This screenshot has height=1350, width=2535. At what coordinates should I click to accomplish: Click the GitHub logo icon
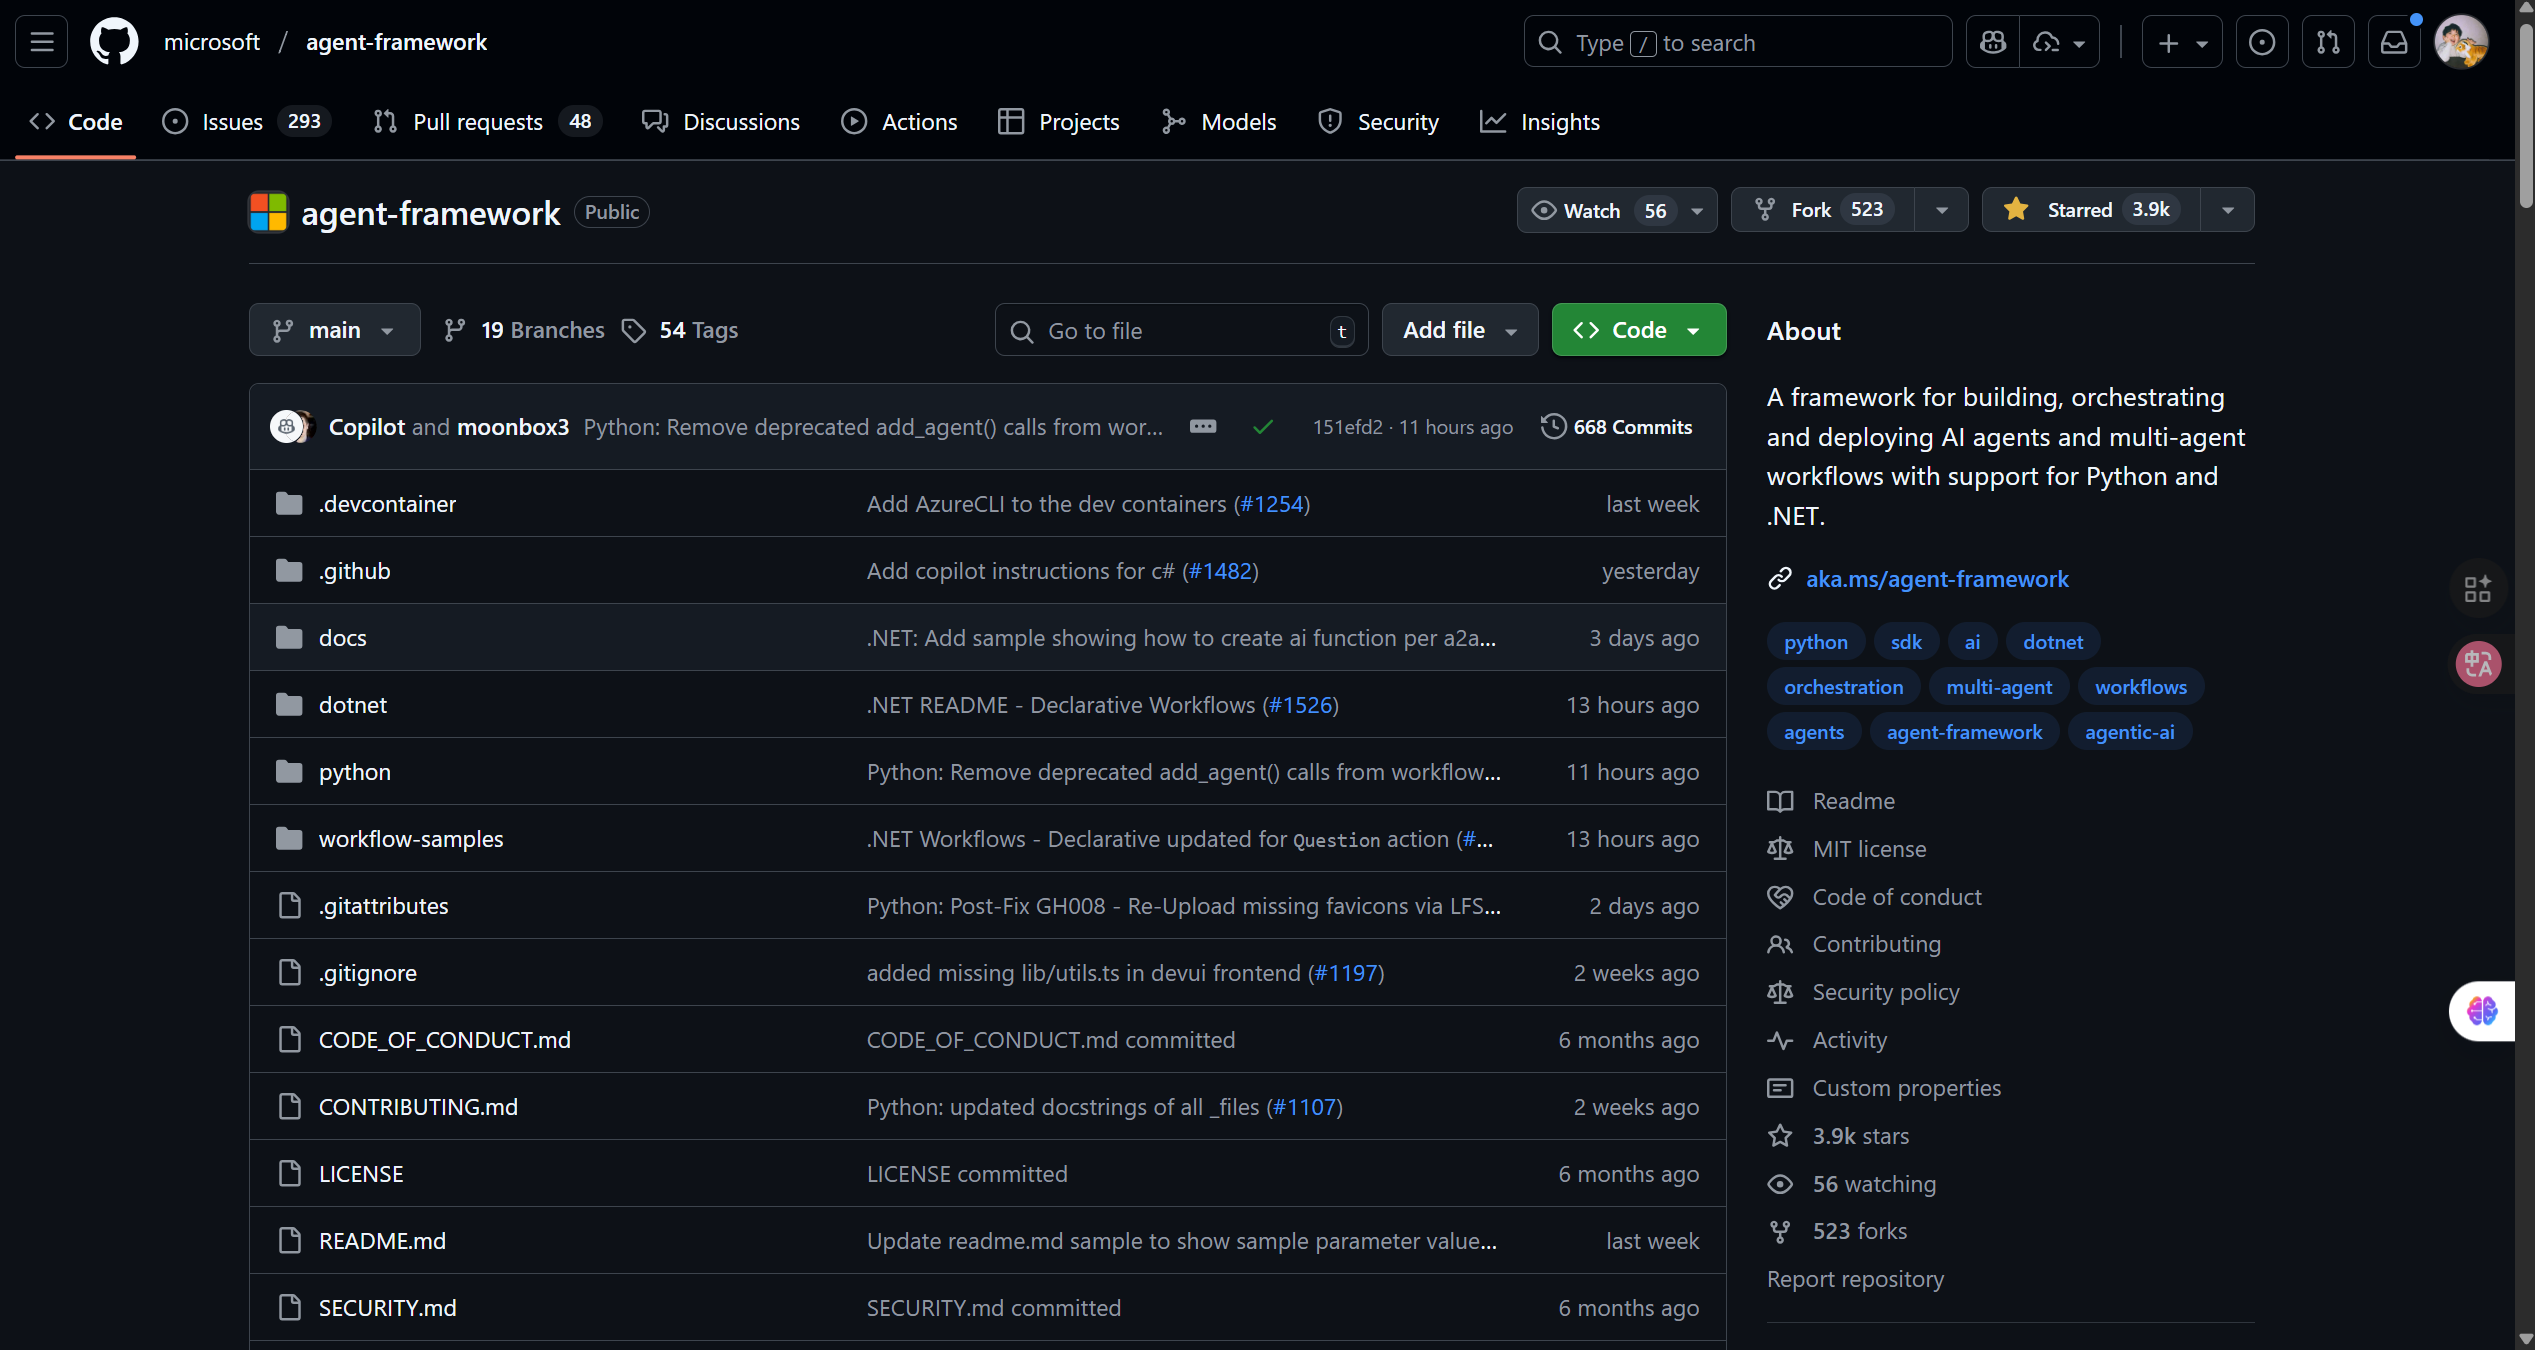[114, 42]
